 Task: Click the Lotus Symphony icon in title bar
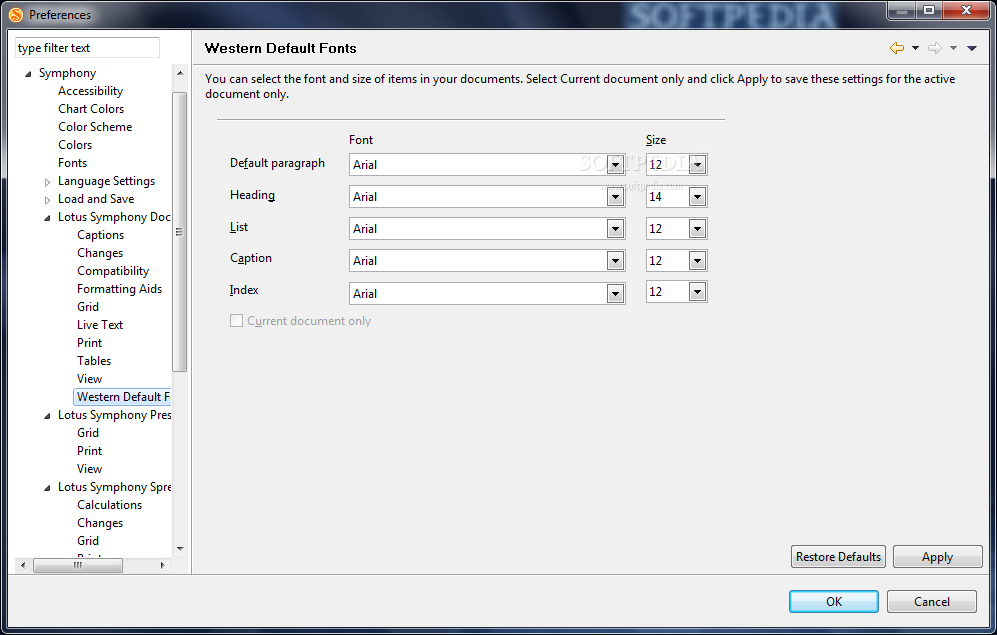[x=16, y=14]
